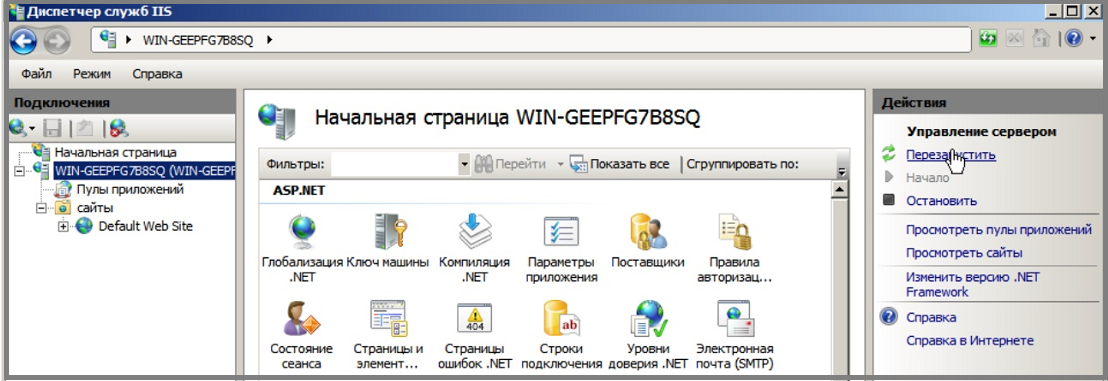This screenshot has height=381, width=1108.
Task: Click the green refresh page icon
Action: 988,39
